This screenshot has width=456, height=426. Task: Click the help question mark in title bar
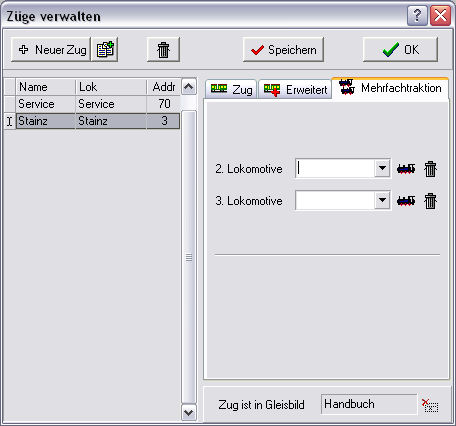[417, 15]
